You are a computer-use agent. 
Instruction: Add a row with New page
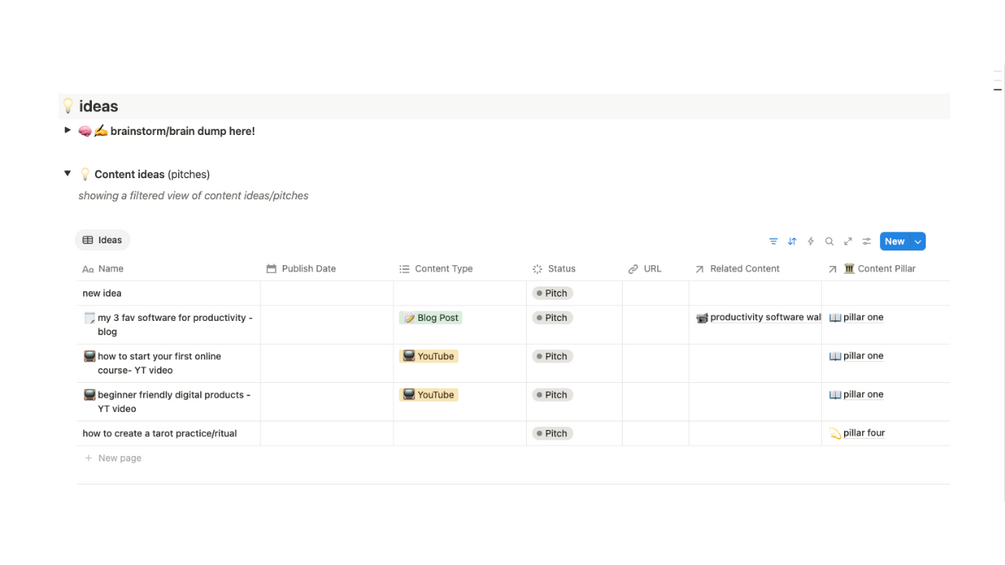coord(118,458)
